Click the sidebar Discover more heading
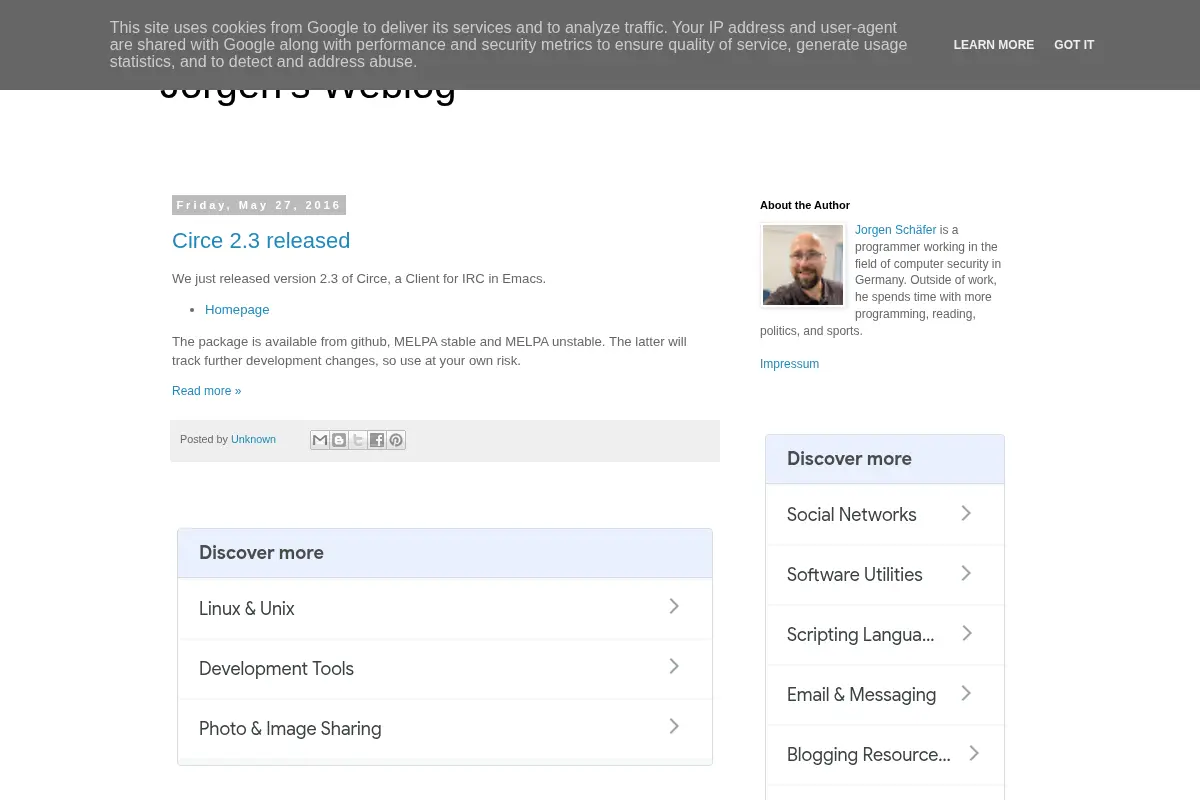This screenshot has height=800, width=1200. click(849, 459)
